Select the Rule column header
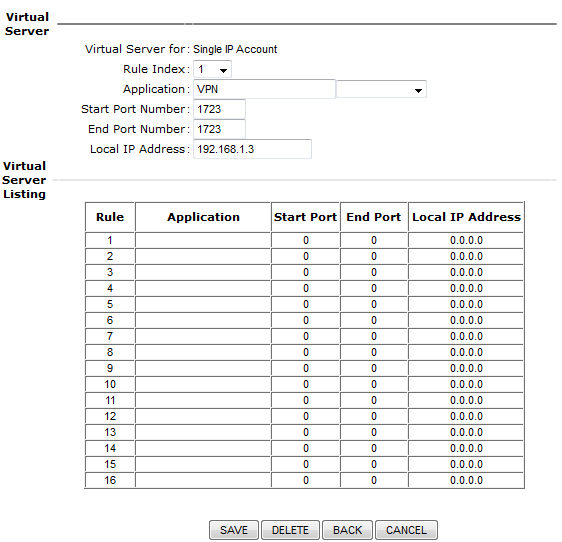The width and height of the screenshot is (562, 542). click(x=110, y=217)
